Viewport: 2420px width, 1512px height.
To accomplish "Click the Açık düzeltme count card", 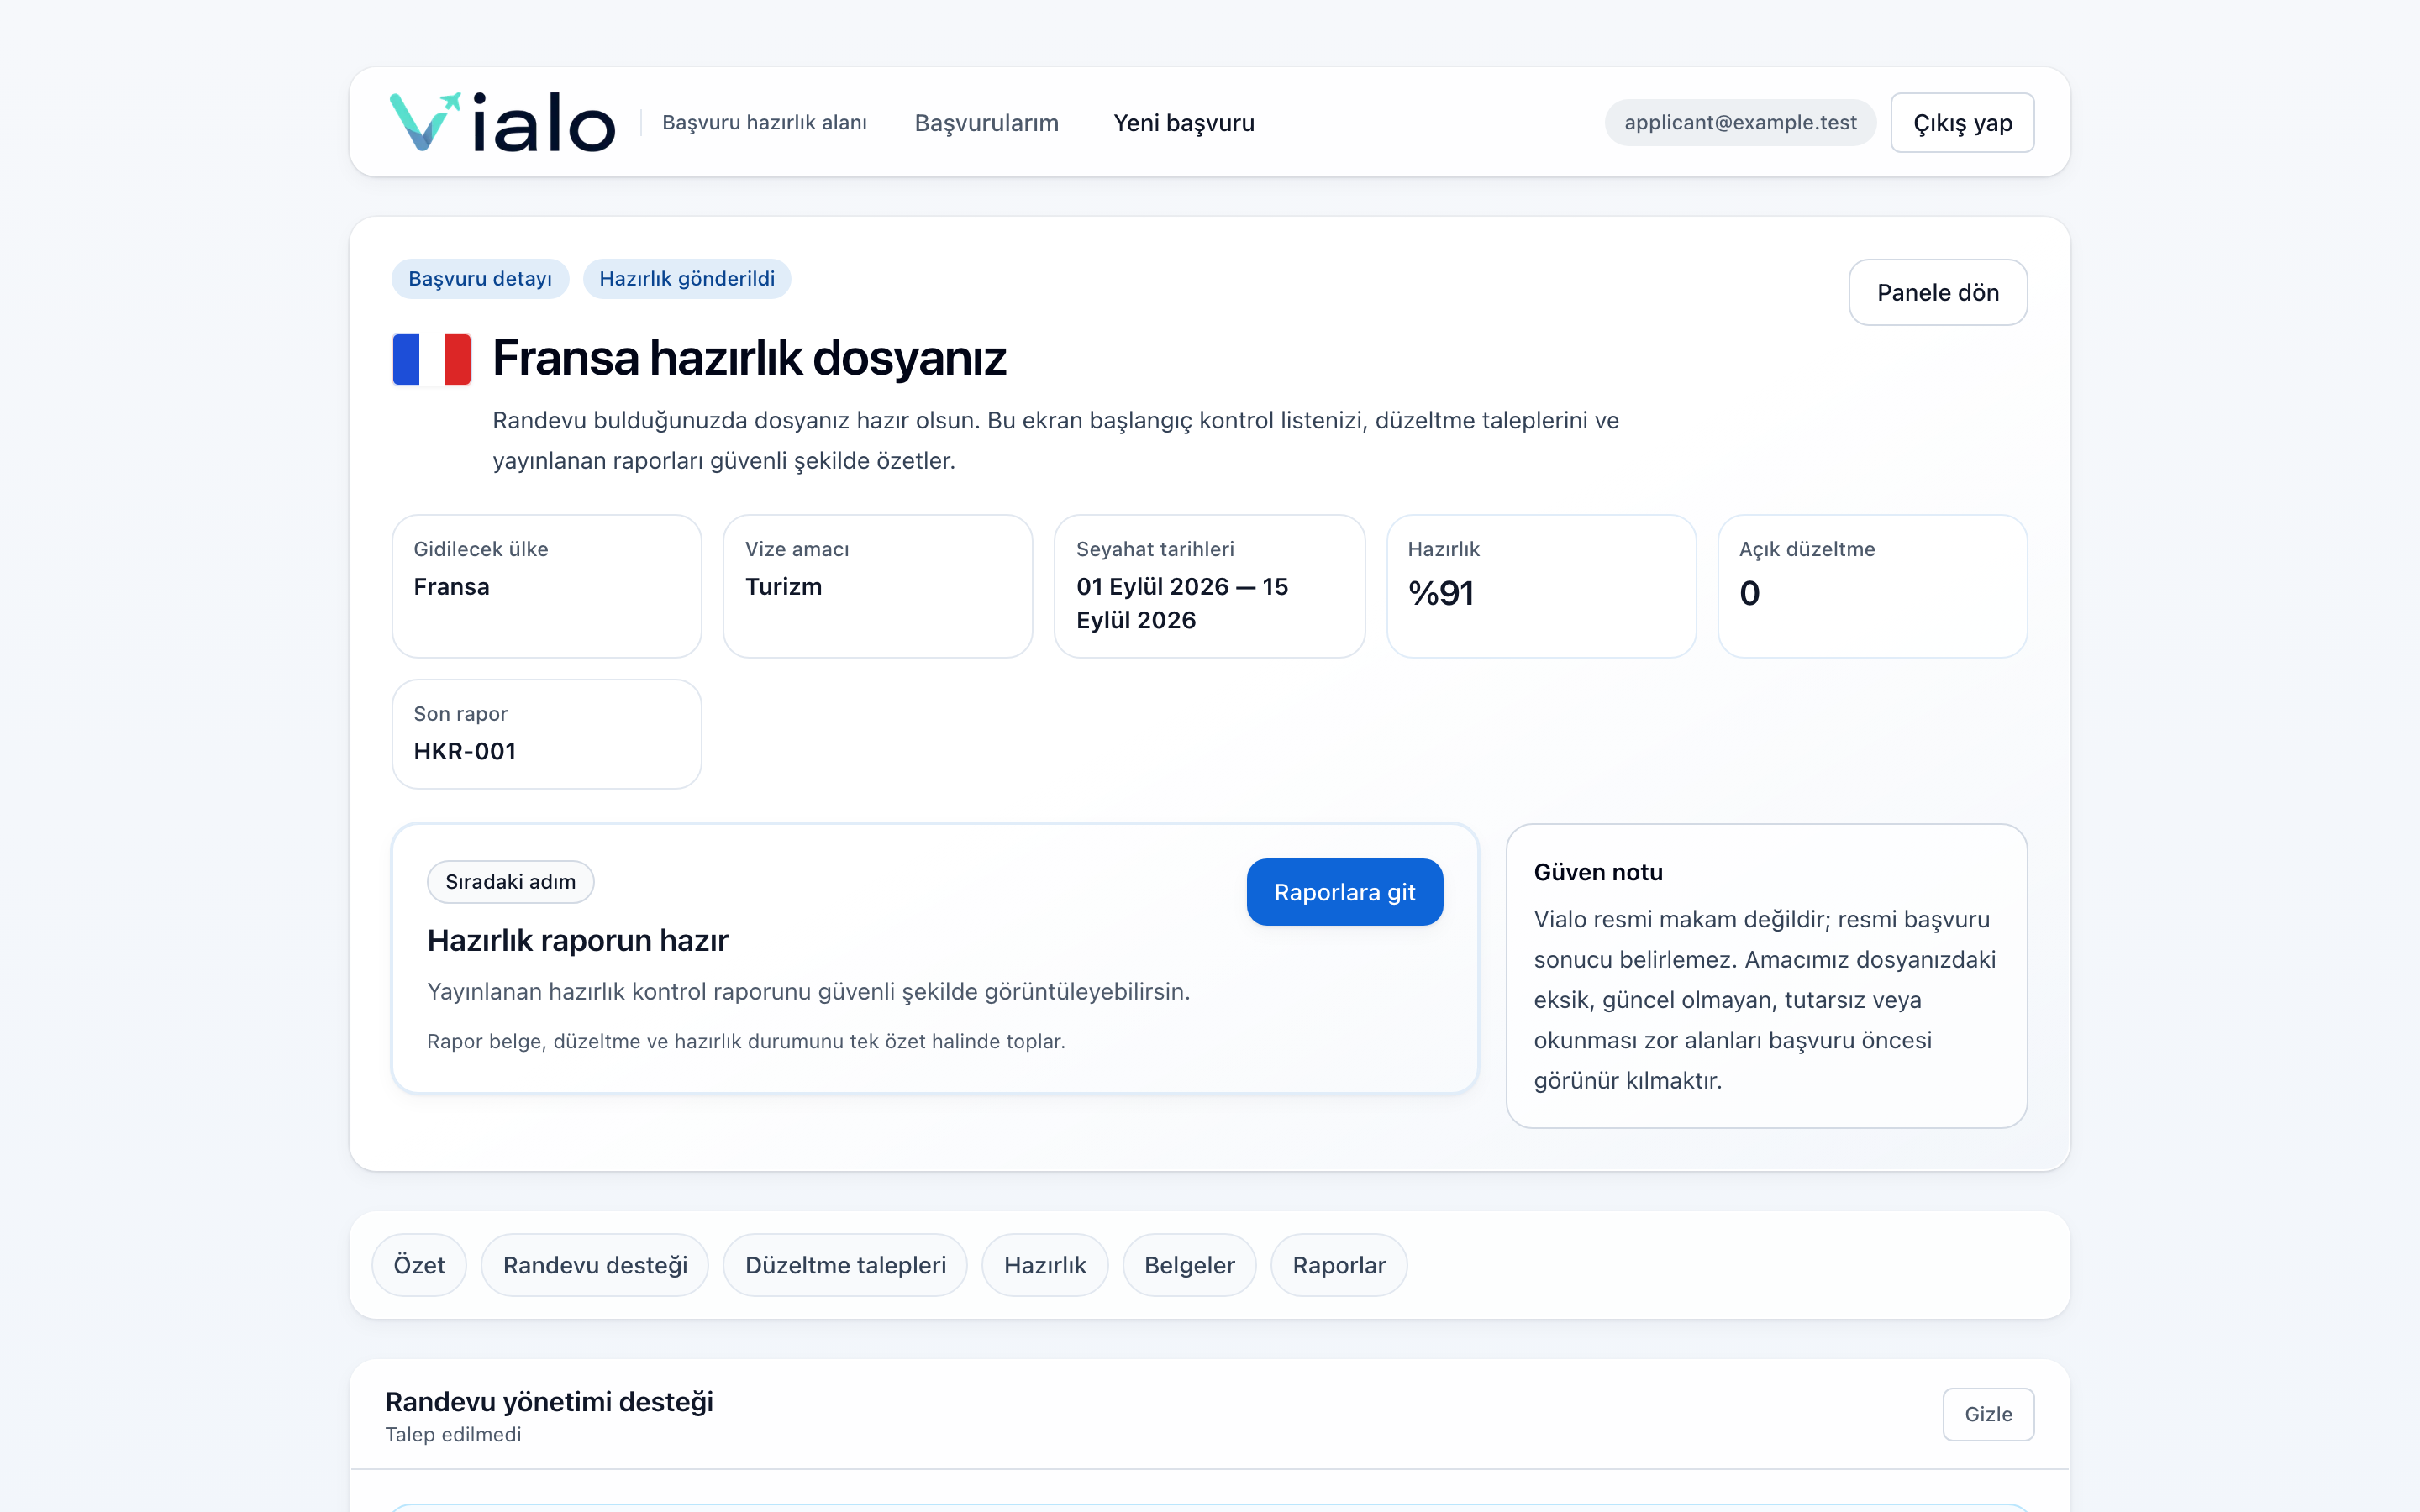I will pyautogui.click(x=1872, y=586).
